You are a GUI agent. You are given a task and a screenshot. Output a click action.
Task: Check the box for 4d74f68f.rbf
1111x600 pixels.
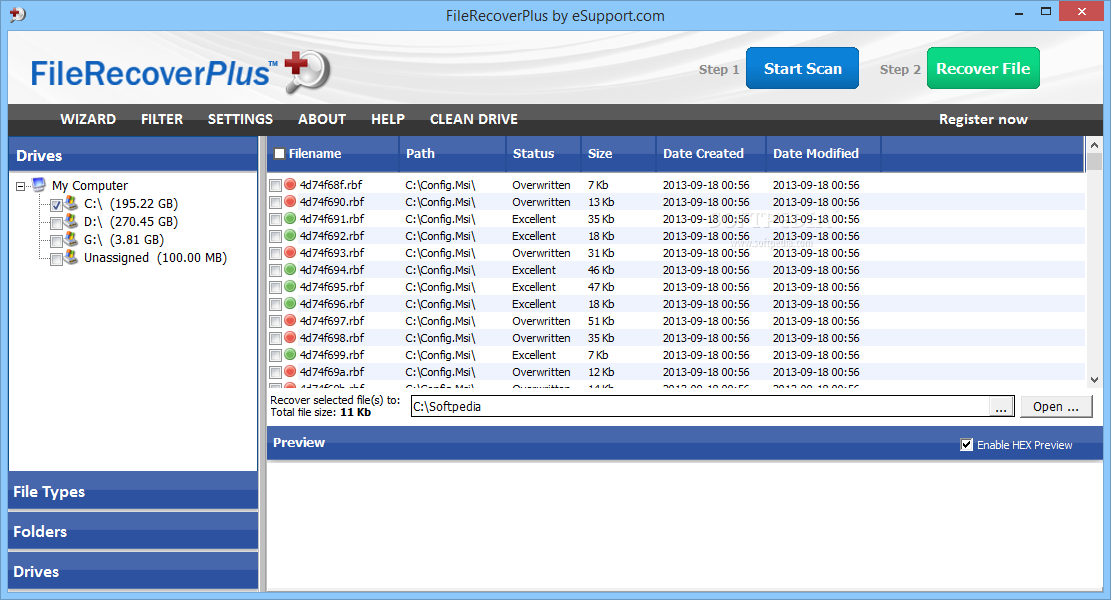click(x=276, y=186)
